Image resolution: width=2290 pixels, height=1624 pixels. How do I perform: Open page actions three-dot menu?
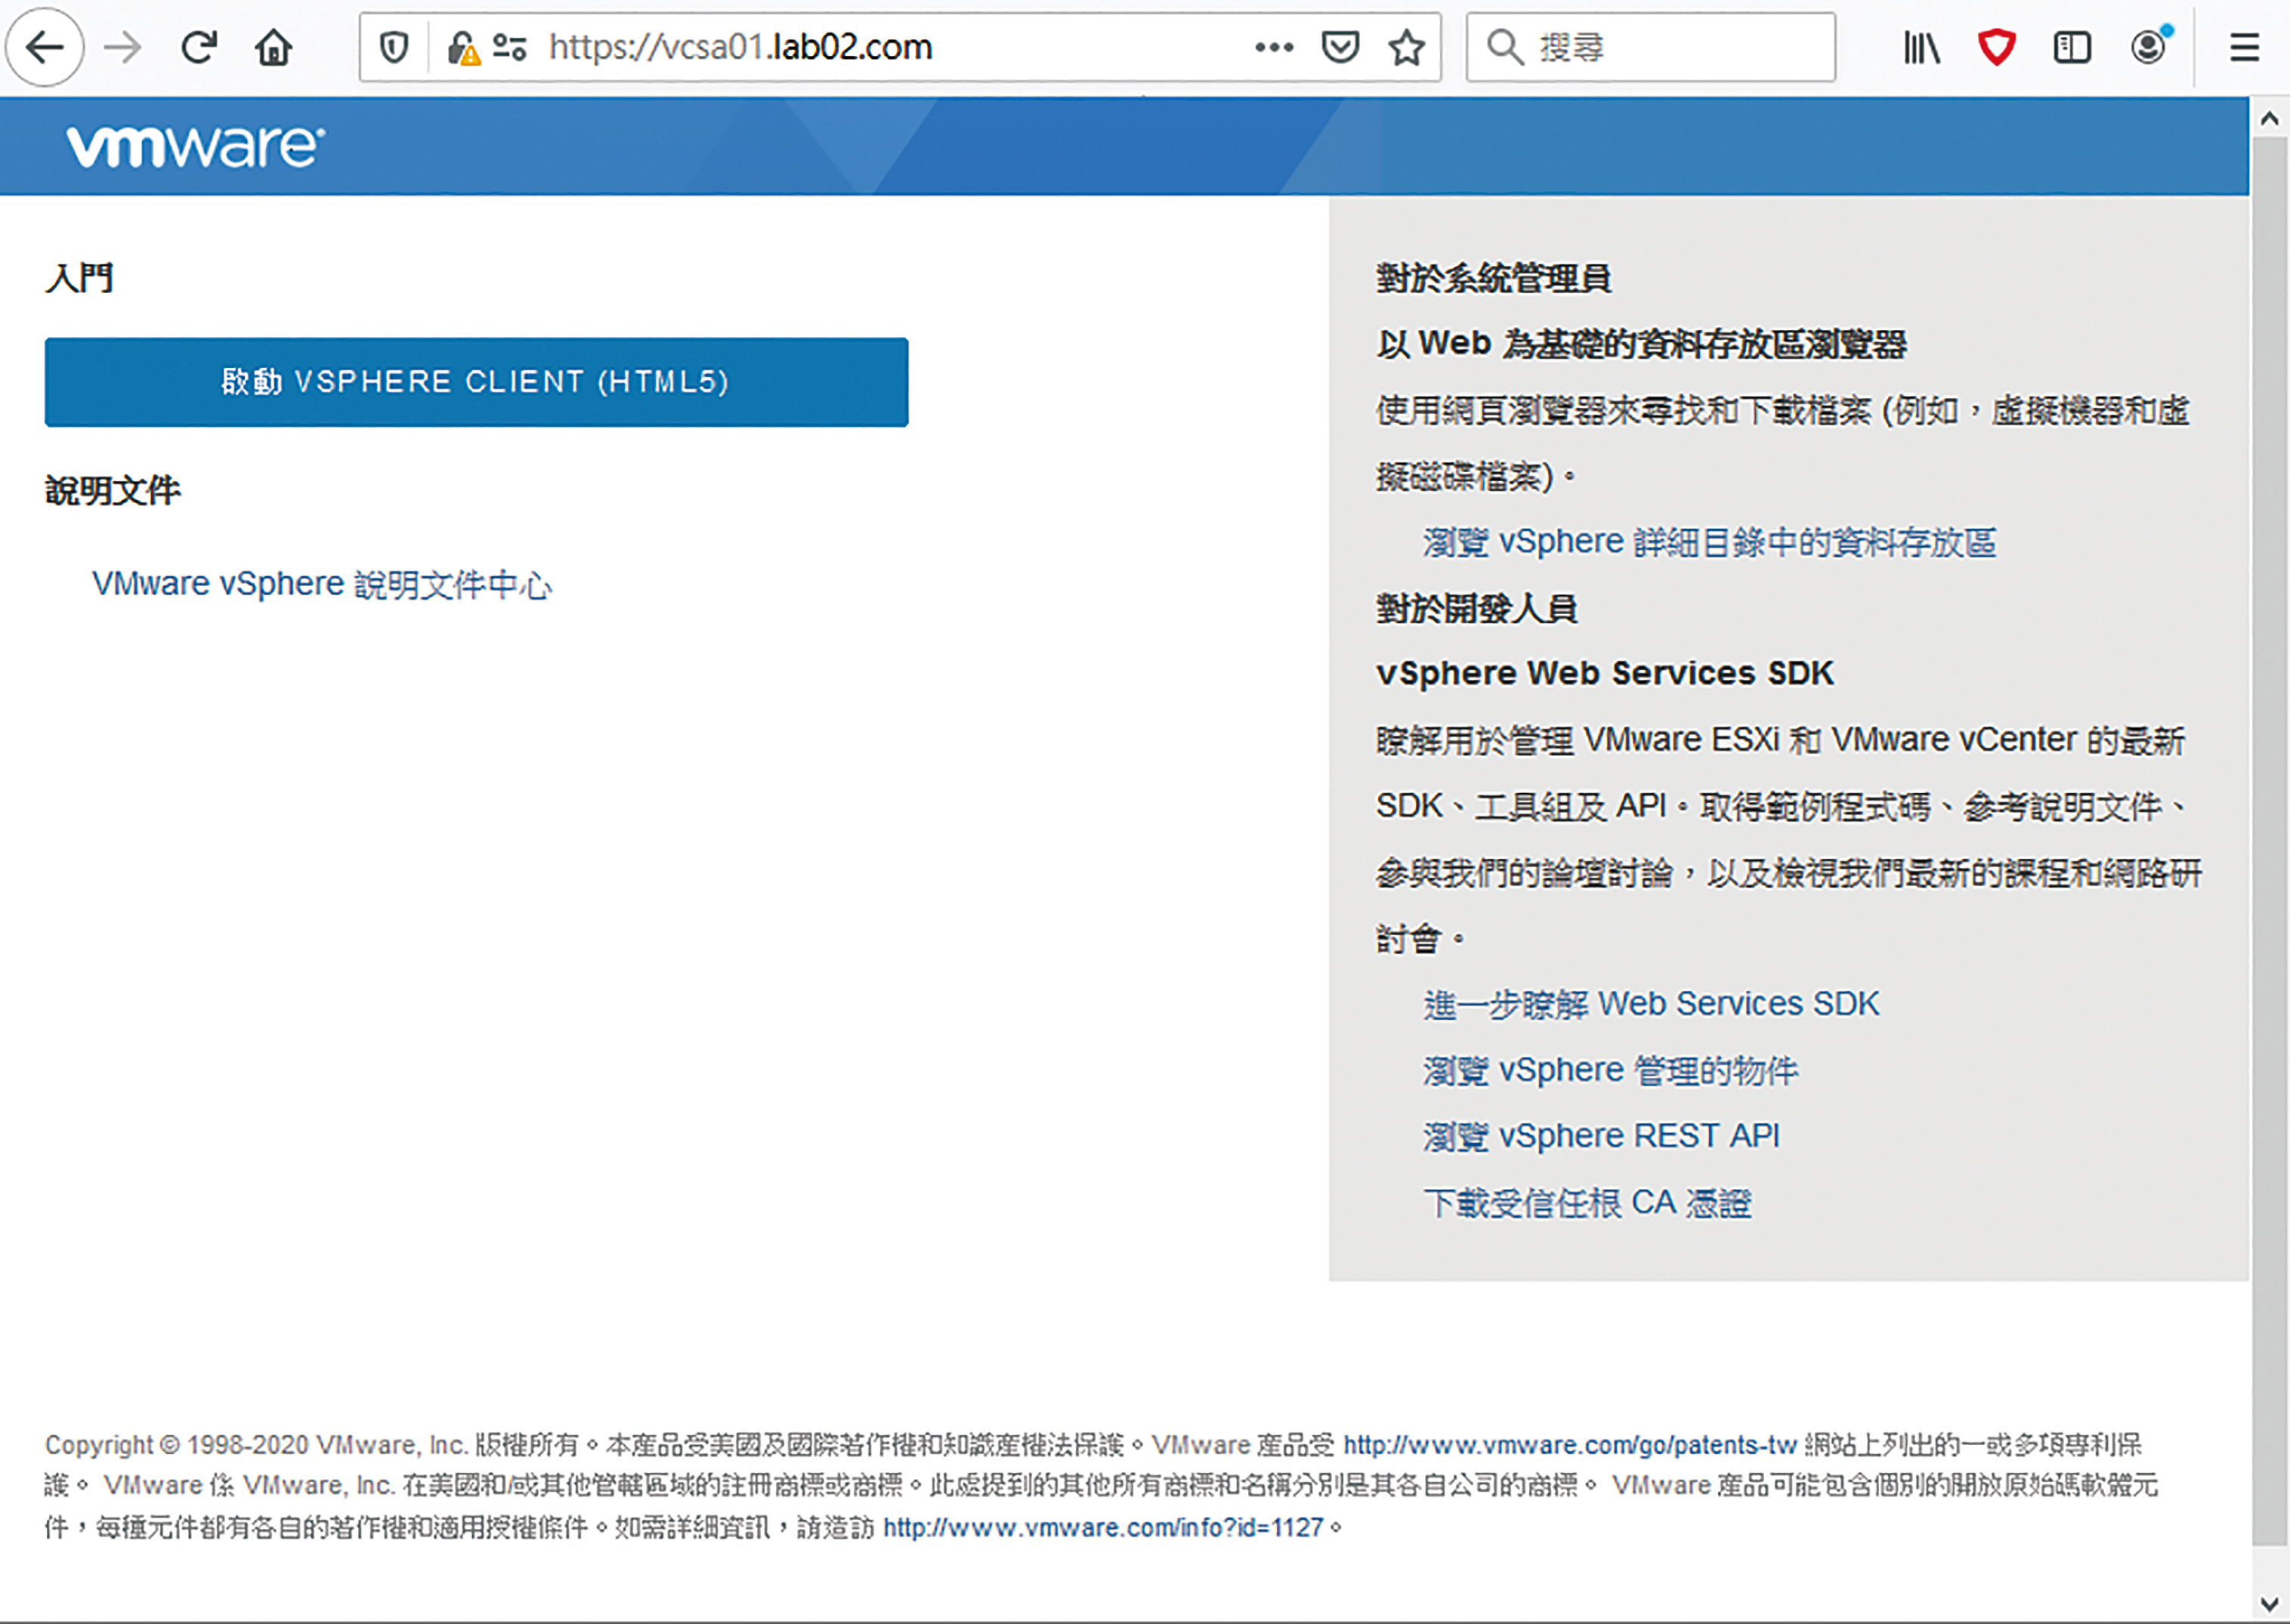1274,47
